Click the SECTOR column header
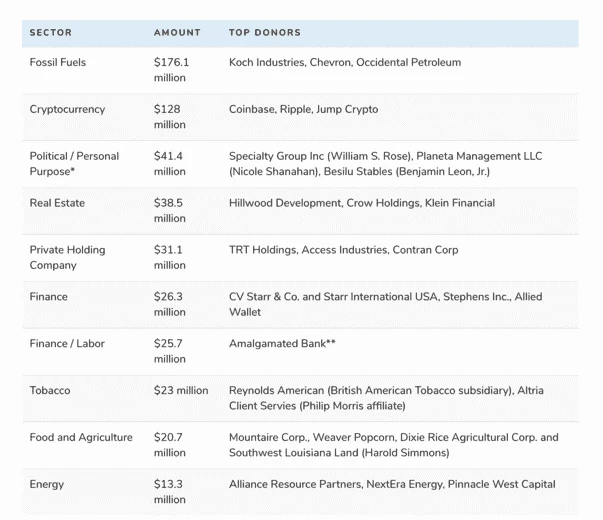Image resolution: width=603 pixels, height=520 pixels. 51,33
